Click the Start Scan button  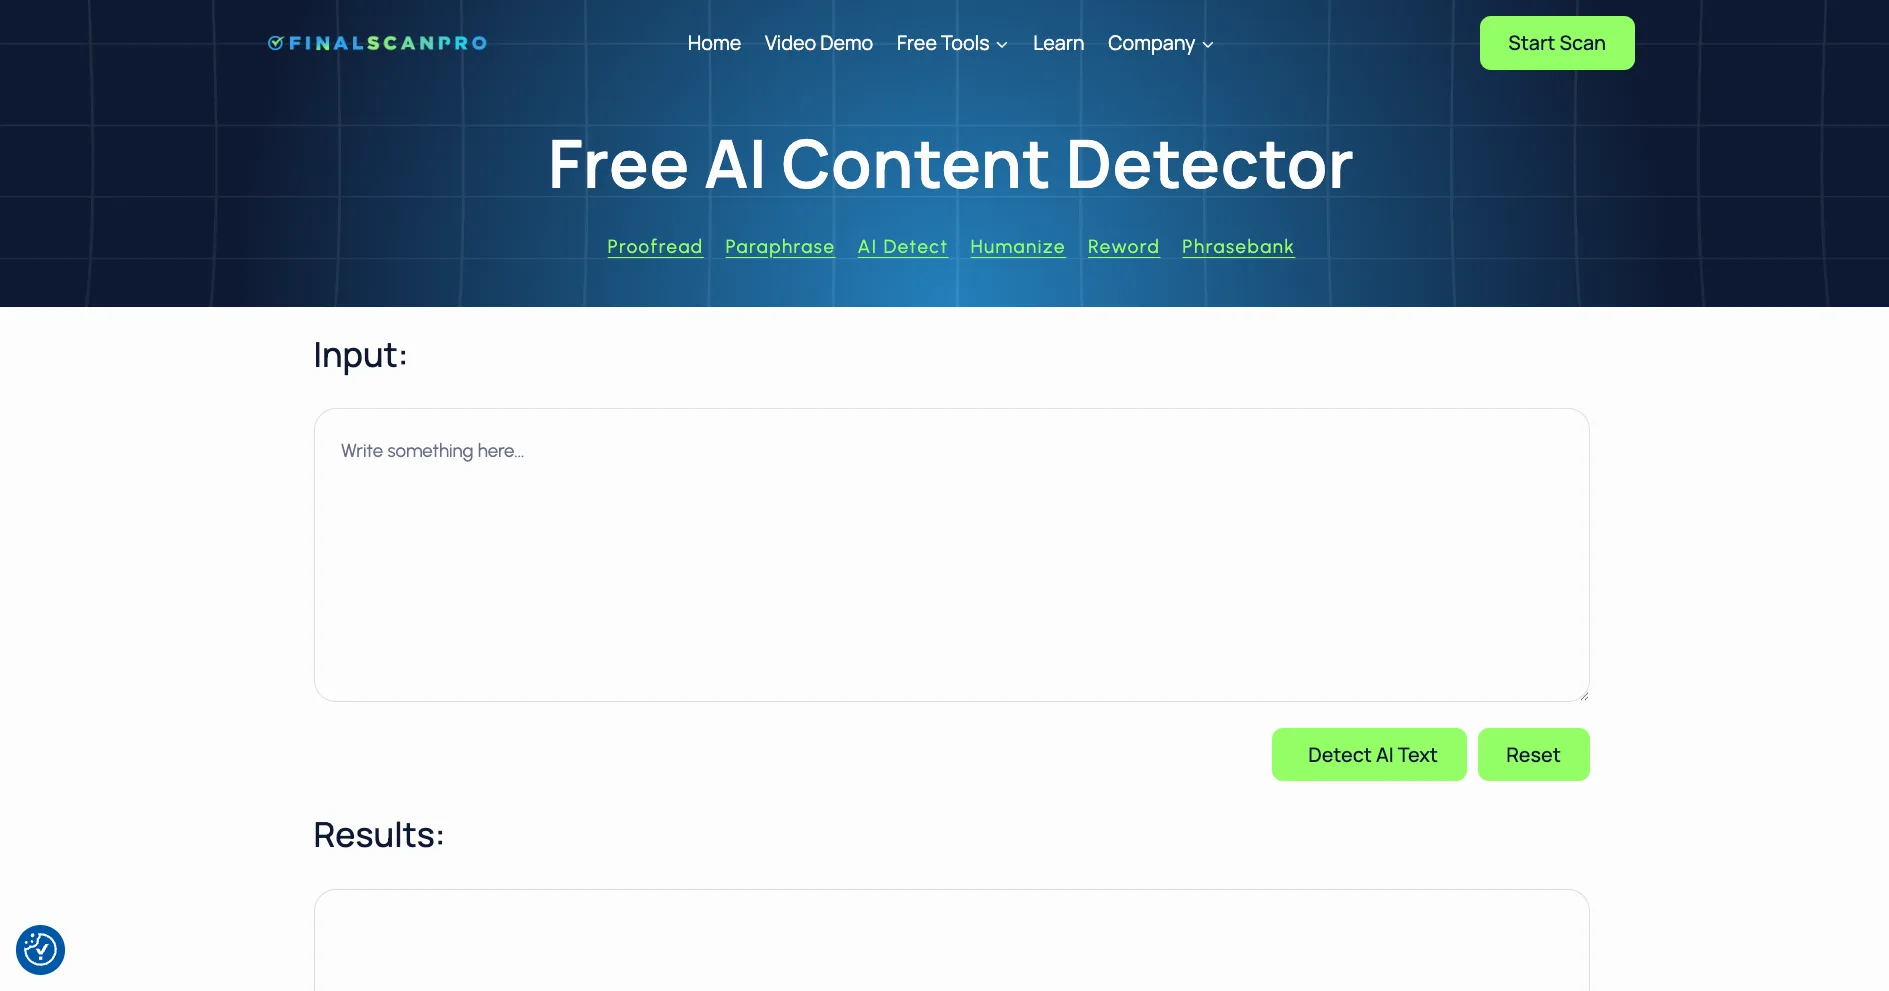(1557, 43)
